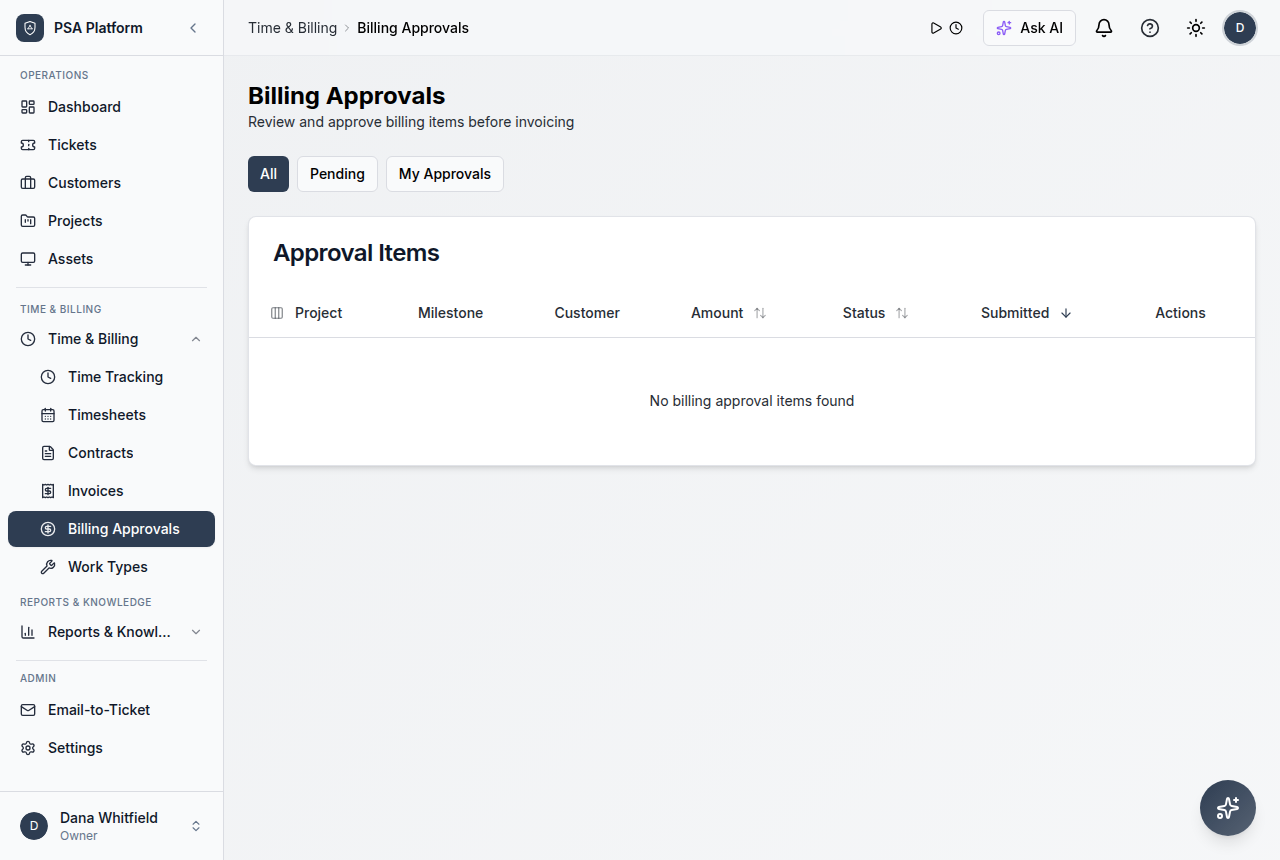
Task: Click the Milestone column header
Action: [450, 313]
